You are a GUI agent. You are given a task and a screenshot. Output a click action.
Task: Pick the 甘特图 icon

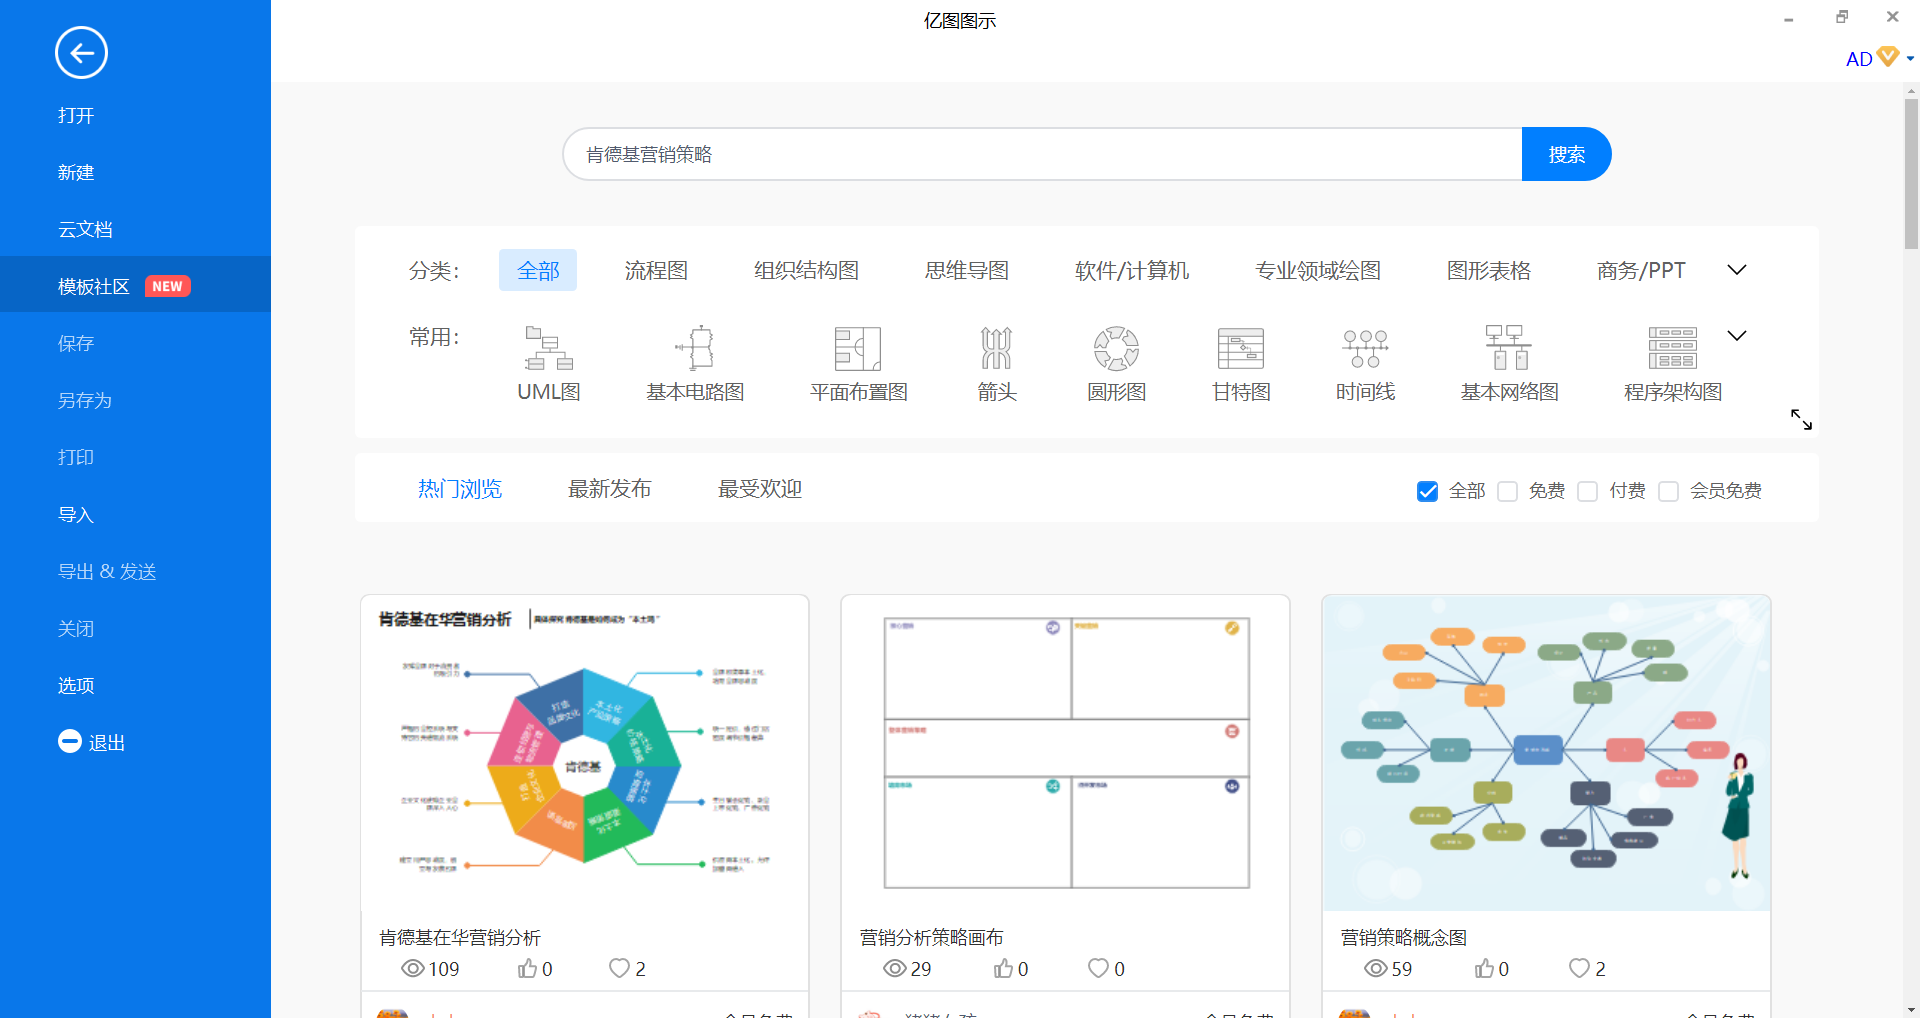1241,348
